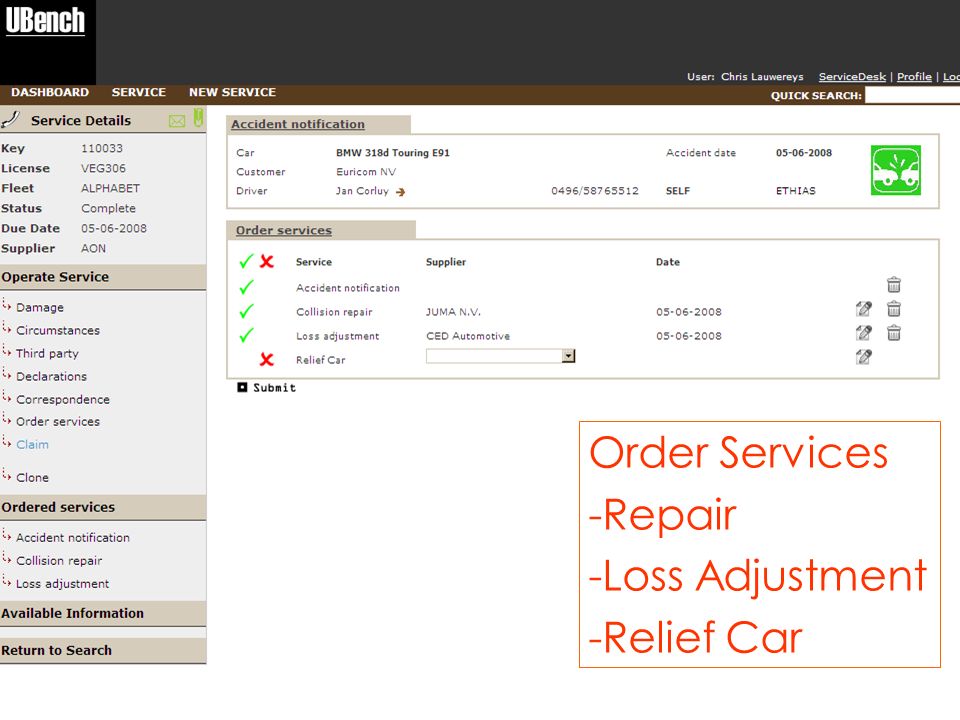The image size is (960, 720).
Task: Open Circumstances in Operate Service
Action: pyautogui.click(x=58, y=331)
